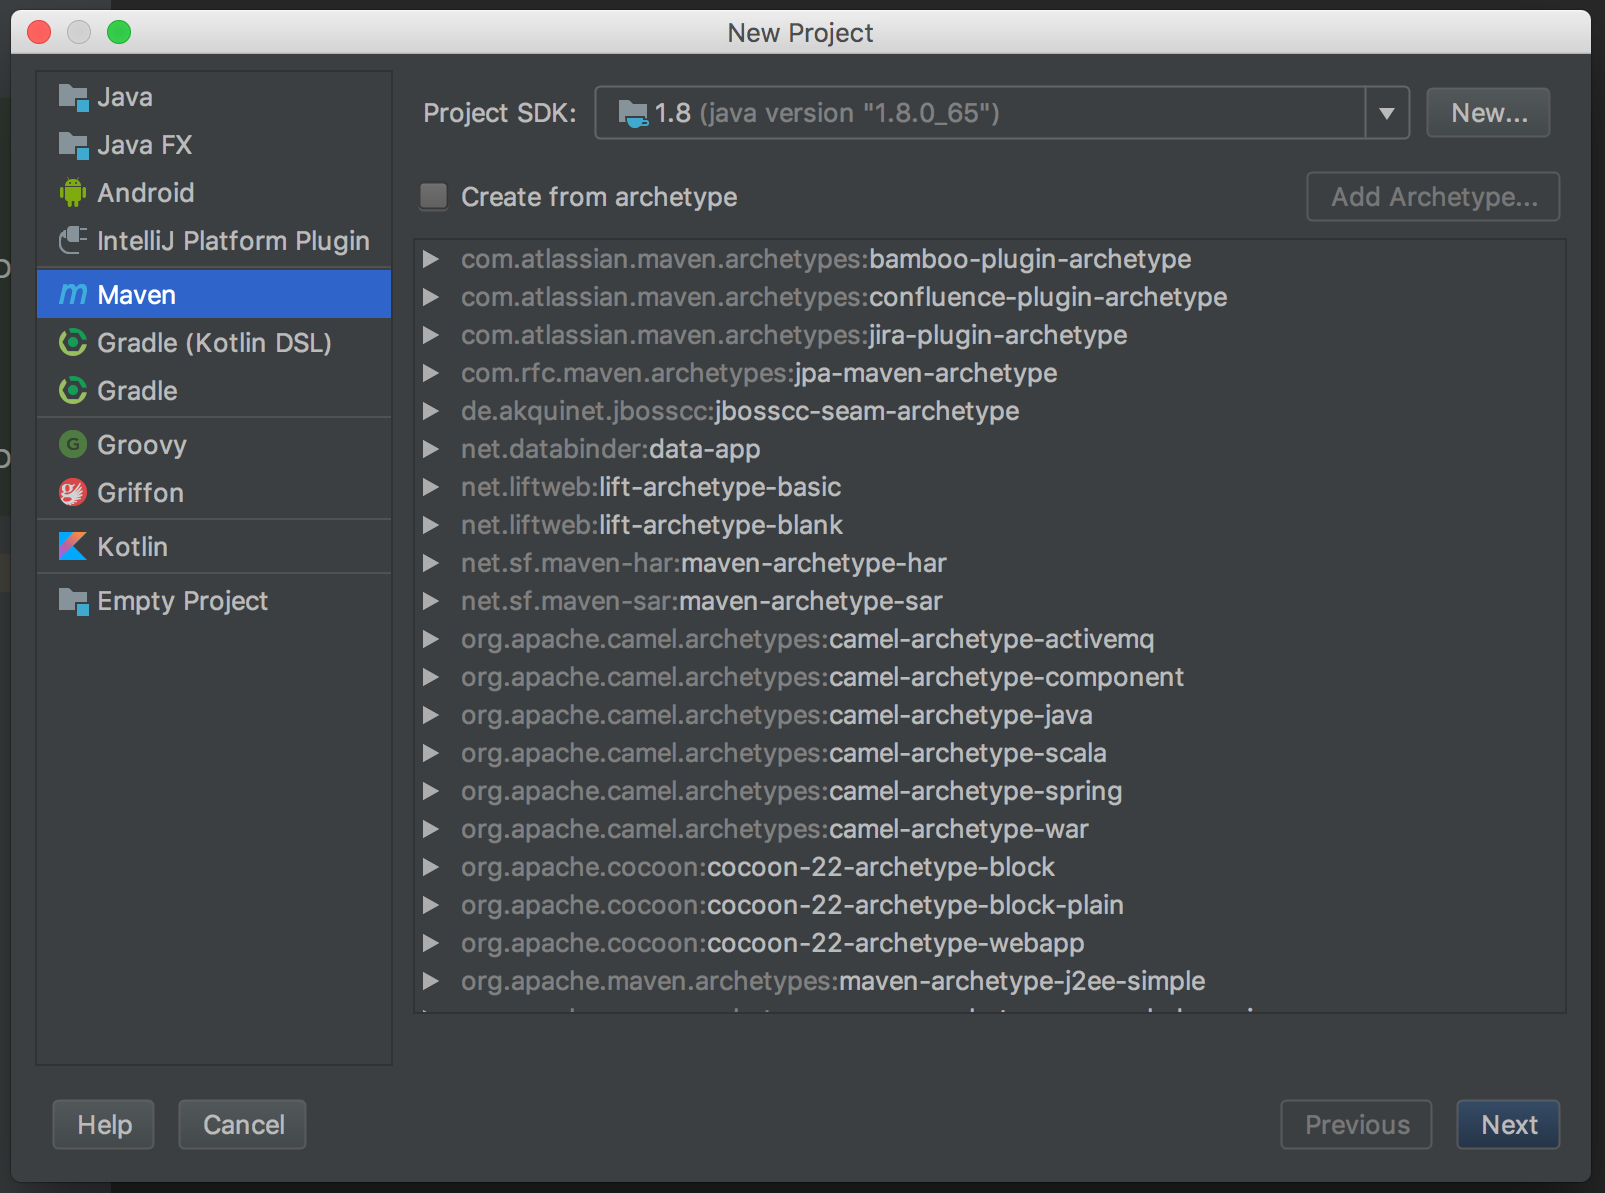
Task: Click the red Griffon icon
Action: click(x=73, y=492)
